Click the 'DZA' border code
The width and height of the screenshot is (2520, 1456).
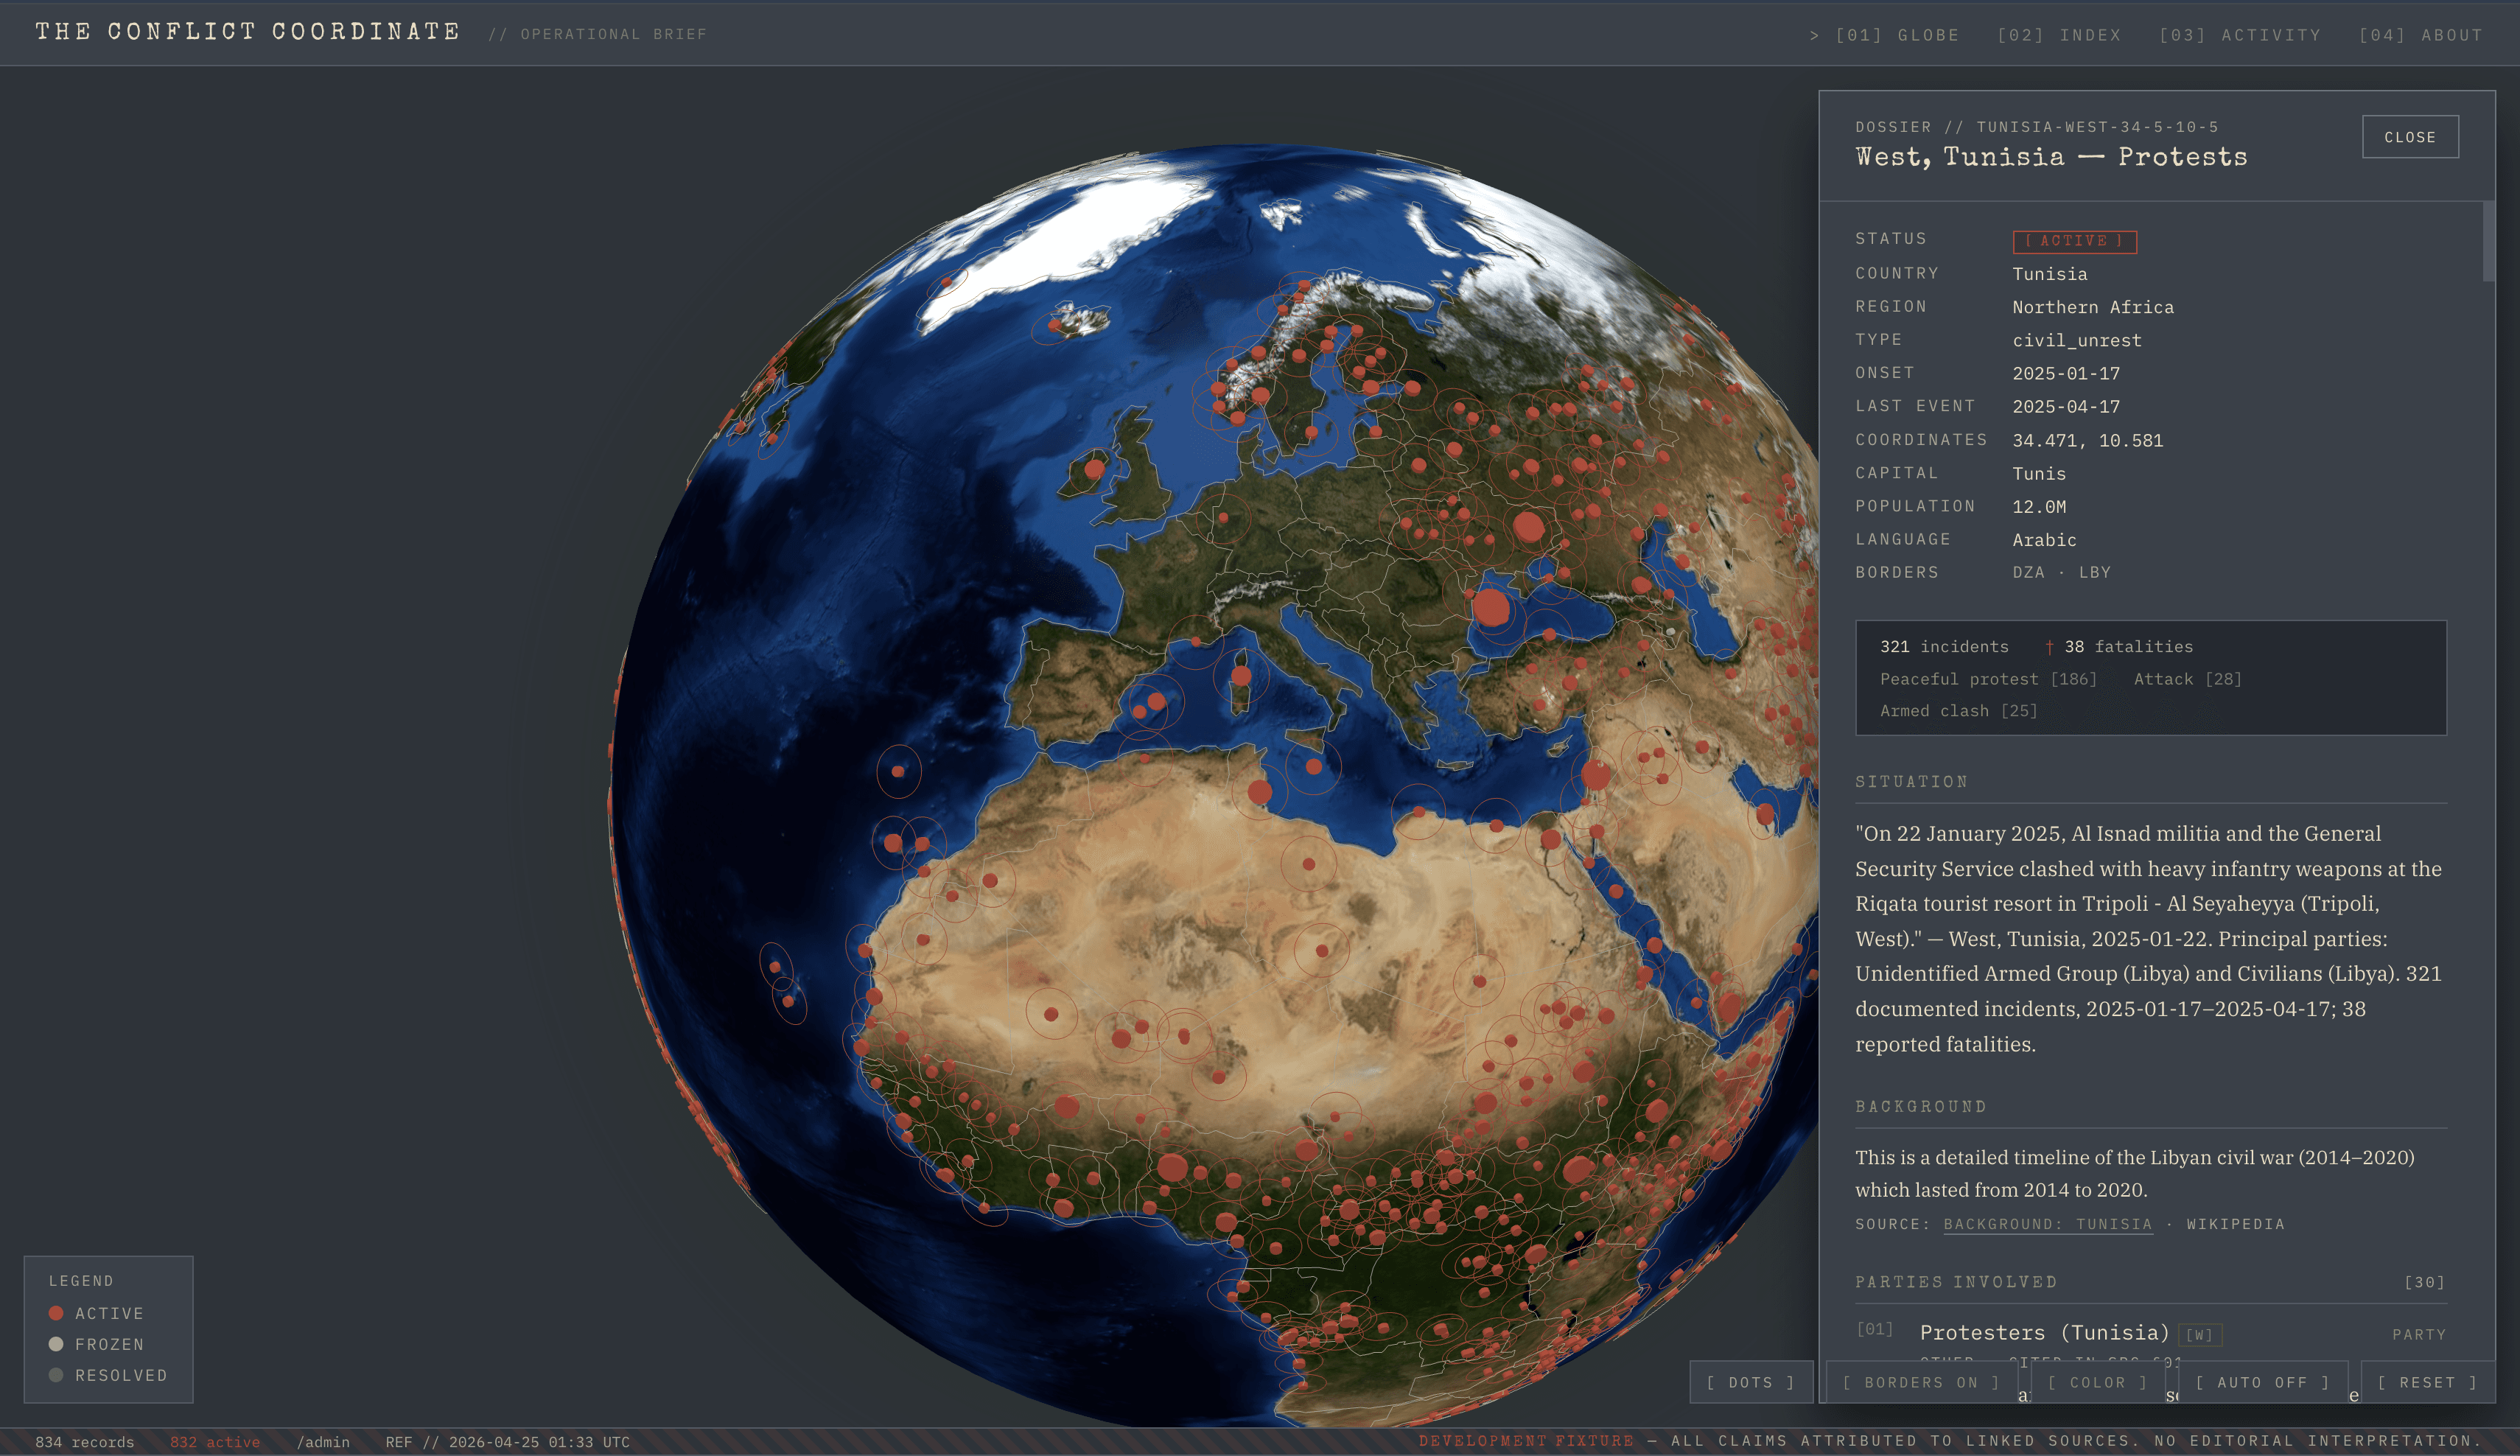click(2028, 573)
